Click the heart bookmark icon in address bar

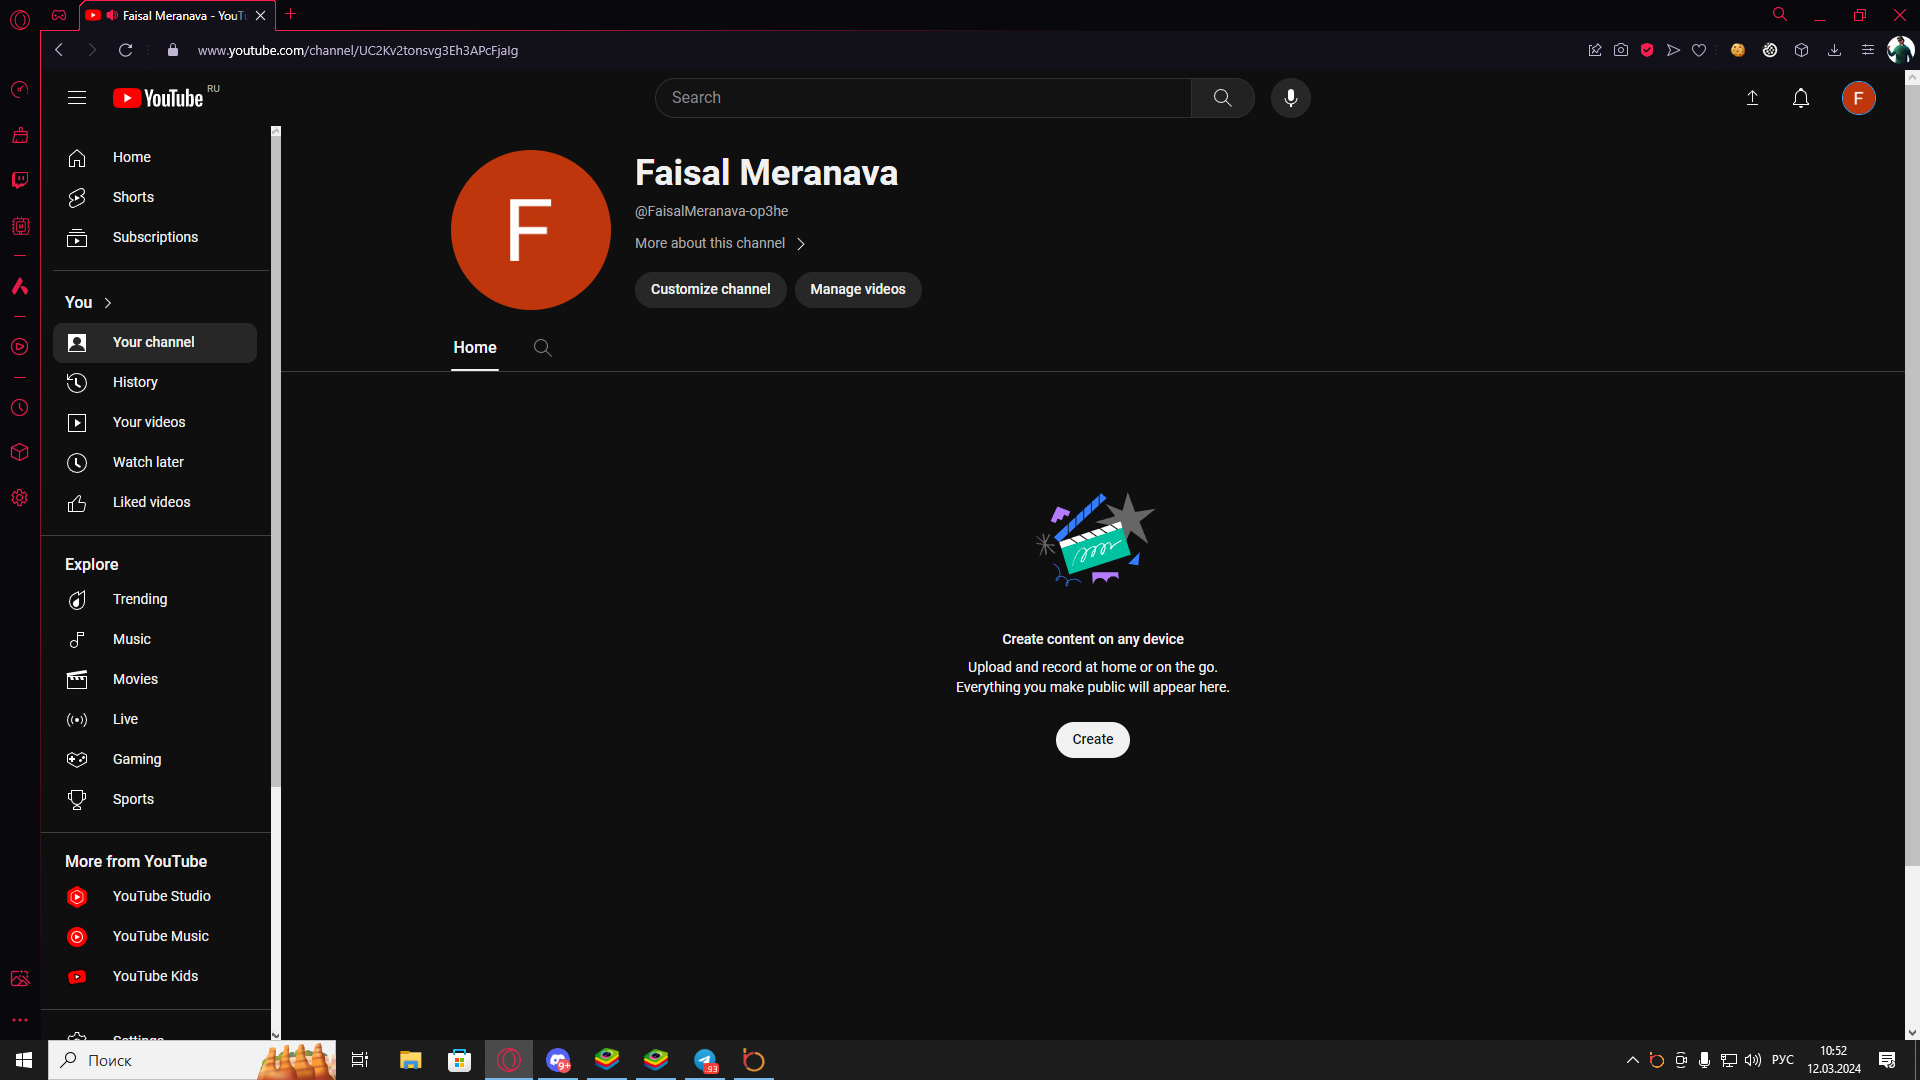[x=1699, y=50]
